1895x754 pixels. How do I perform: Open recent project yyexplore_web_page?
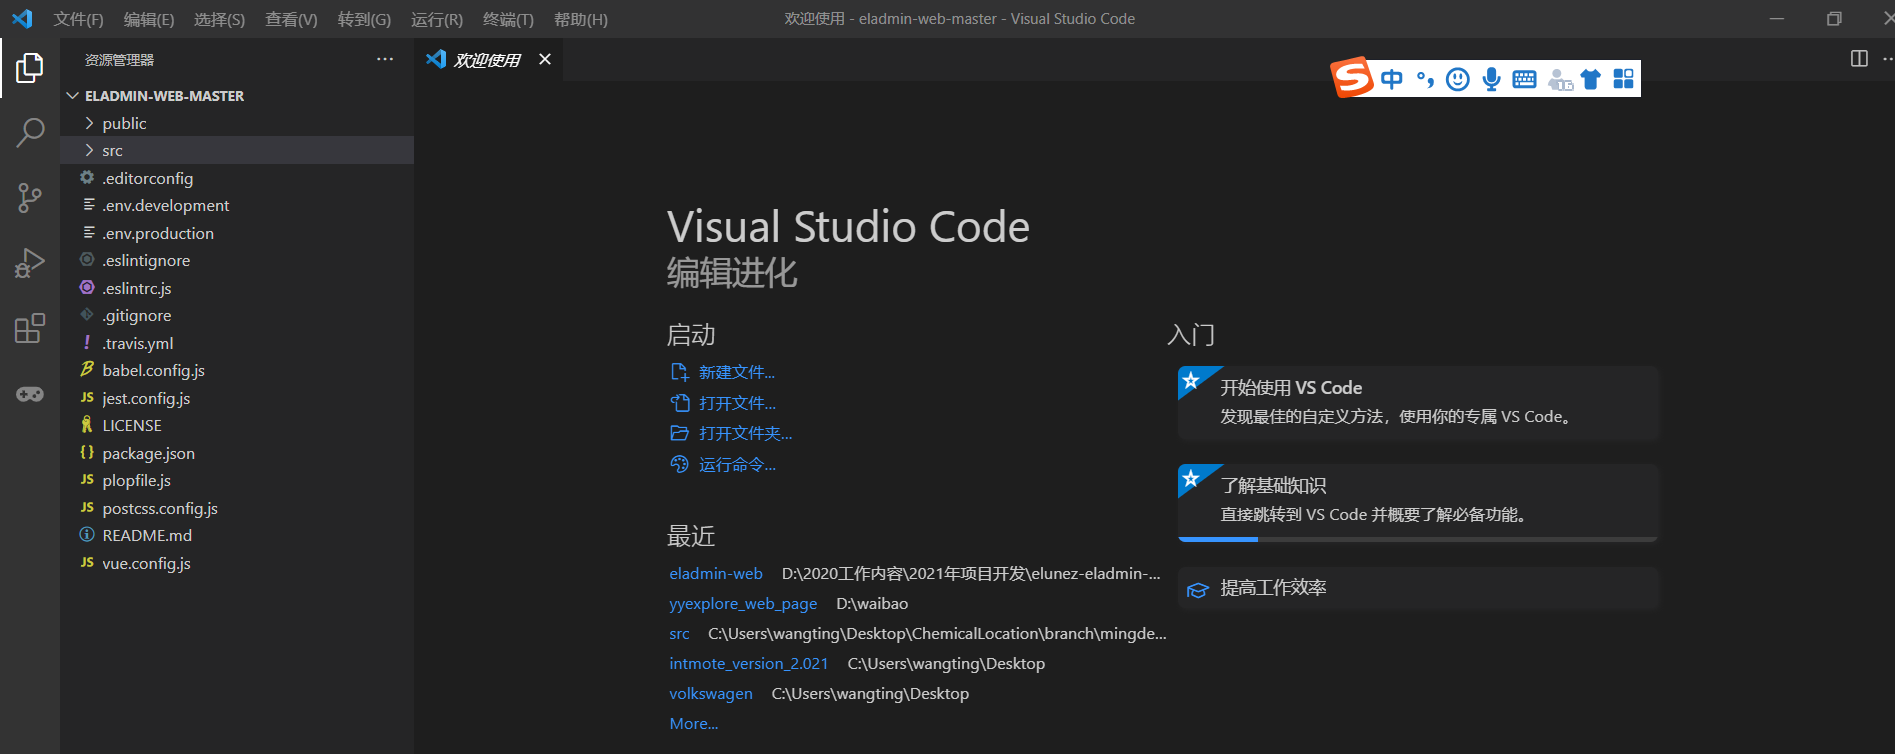click(x=743, y=603)
